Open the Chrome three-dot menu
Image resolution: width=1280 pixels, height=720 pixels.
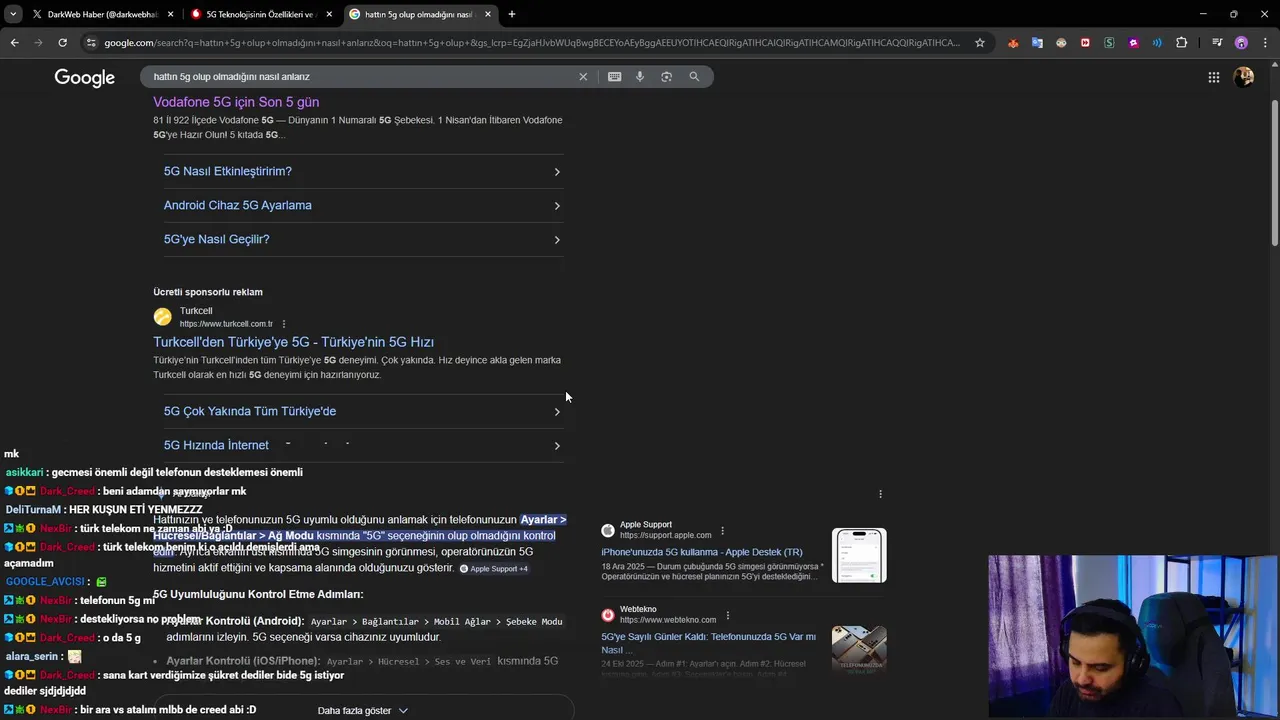click(1265, 43)
